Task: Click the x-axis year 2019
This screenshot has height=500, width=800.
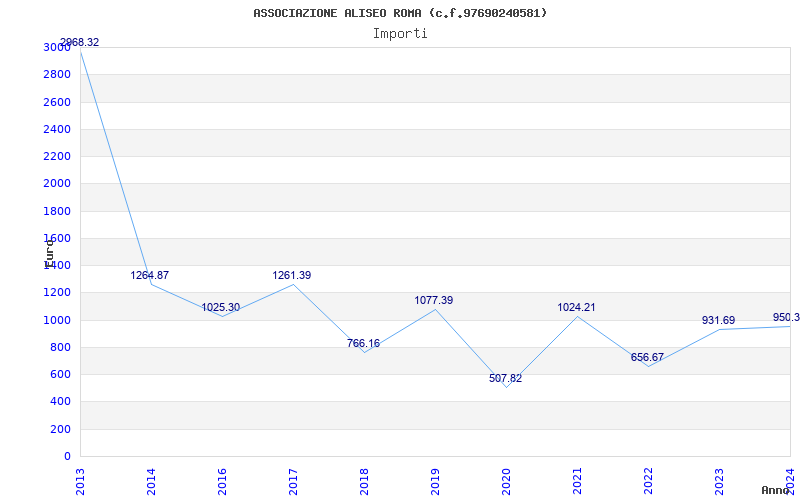Action: 435,481
